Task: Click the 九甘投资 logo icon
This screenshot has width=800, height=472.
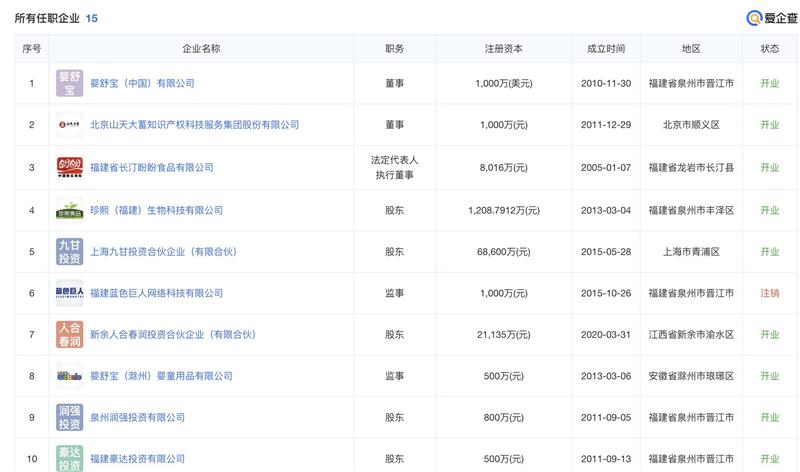Action: pos(69,251)
